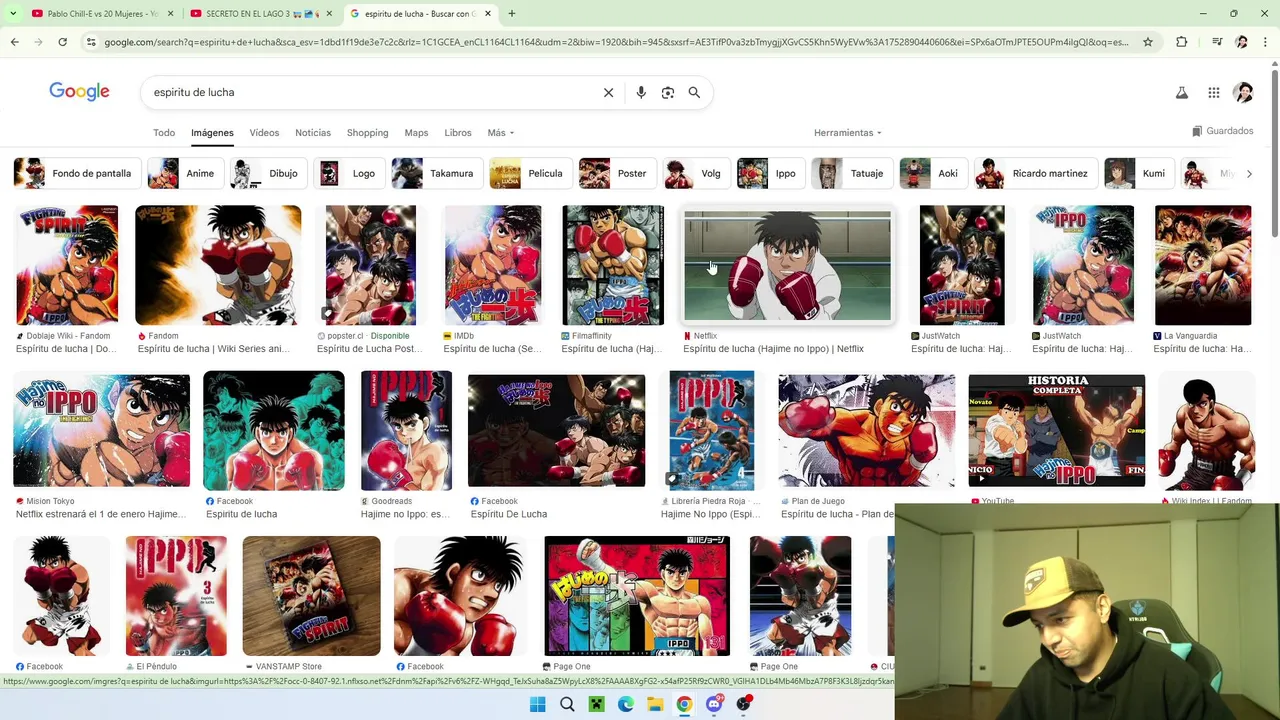Open Discord from the taskbar
The image size is (1280, 720).
click(714, 704)
